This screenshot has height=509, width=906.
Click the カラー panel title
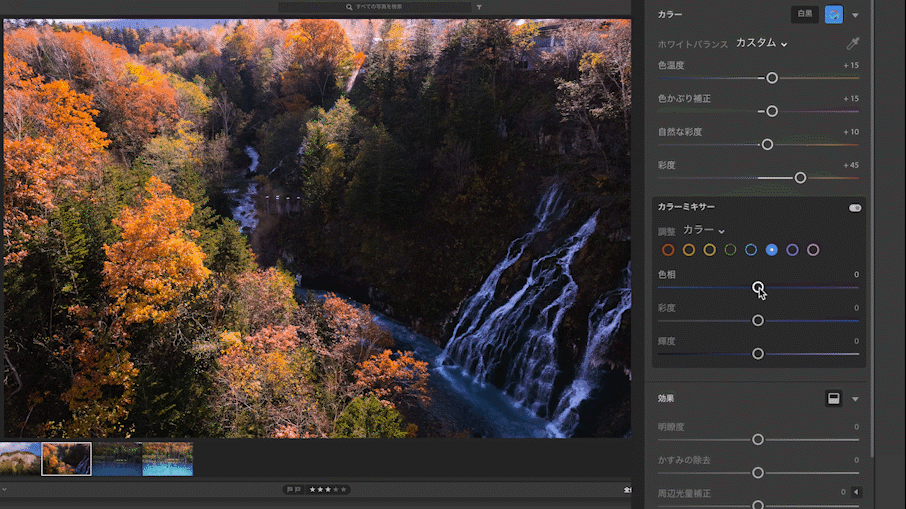point(670,14)
